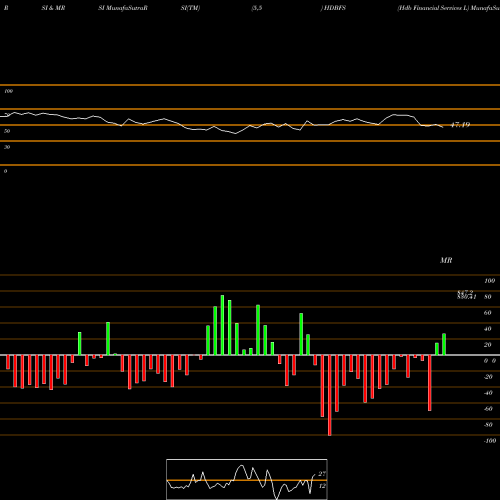Click the '(Hdb Financial Services L)' title text
The height and width of the screenshot is (500, 500).
coord(433,8)
